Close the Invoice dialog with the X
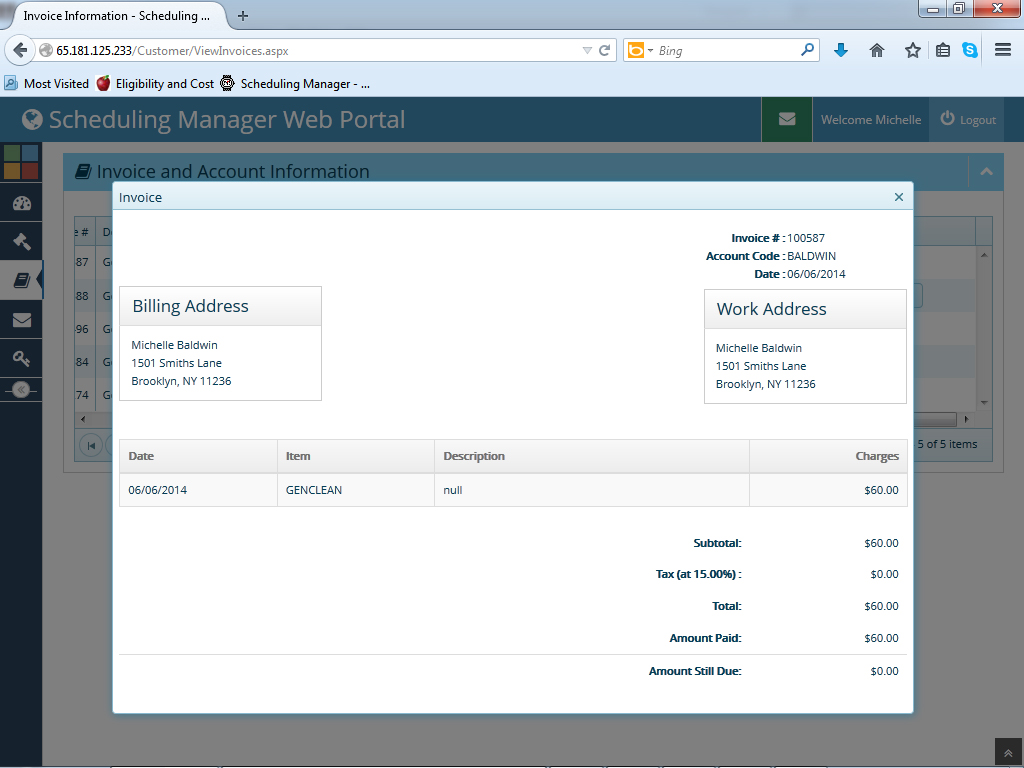This screenshot has height=768, width=1024. tap(899, 197)
